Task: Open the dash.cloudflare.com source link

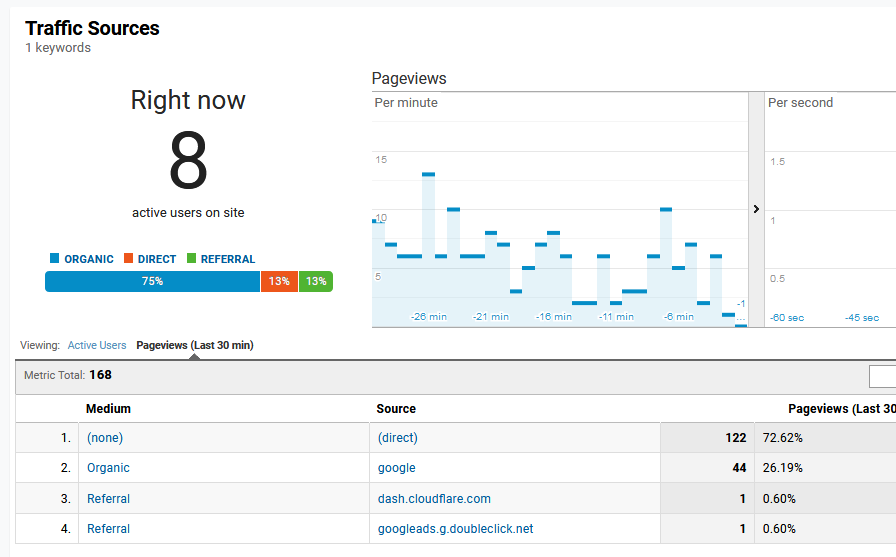Action: point(434,499)
